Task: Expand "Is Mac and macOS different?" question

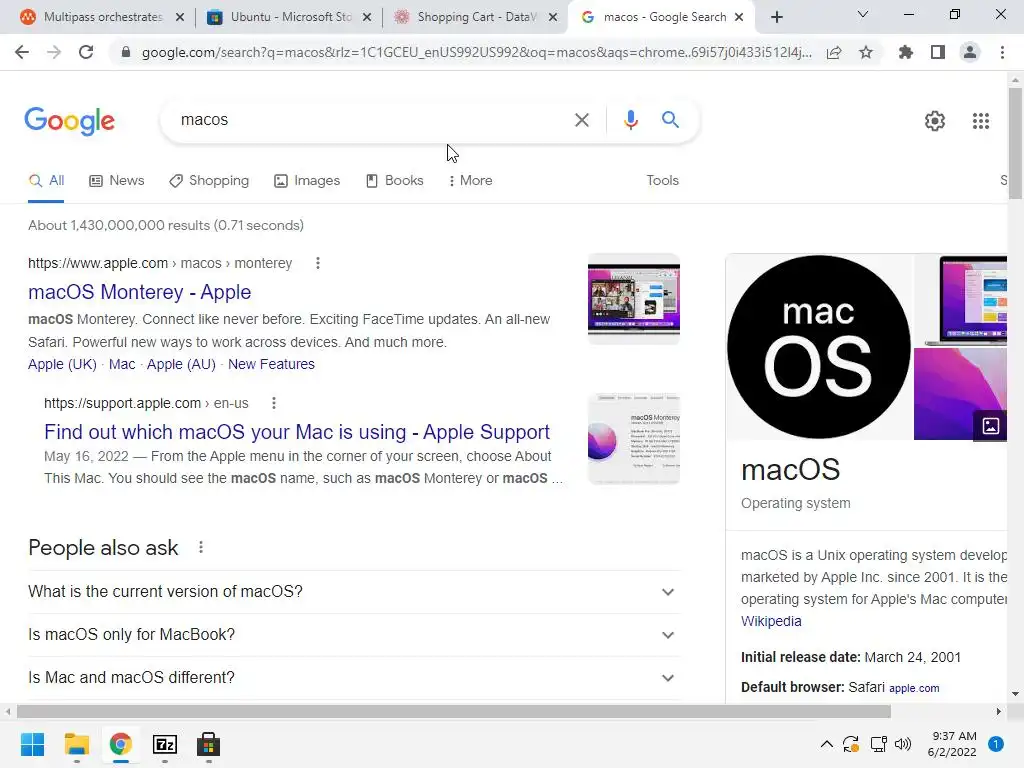Action: [355, 678]
